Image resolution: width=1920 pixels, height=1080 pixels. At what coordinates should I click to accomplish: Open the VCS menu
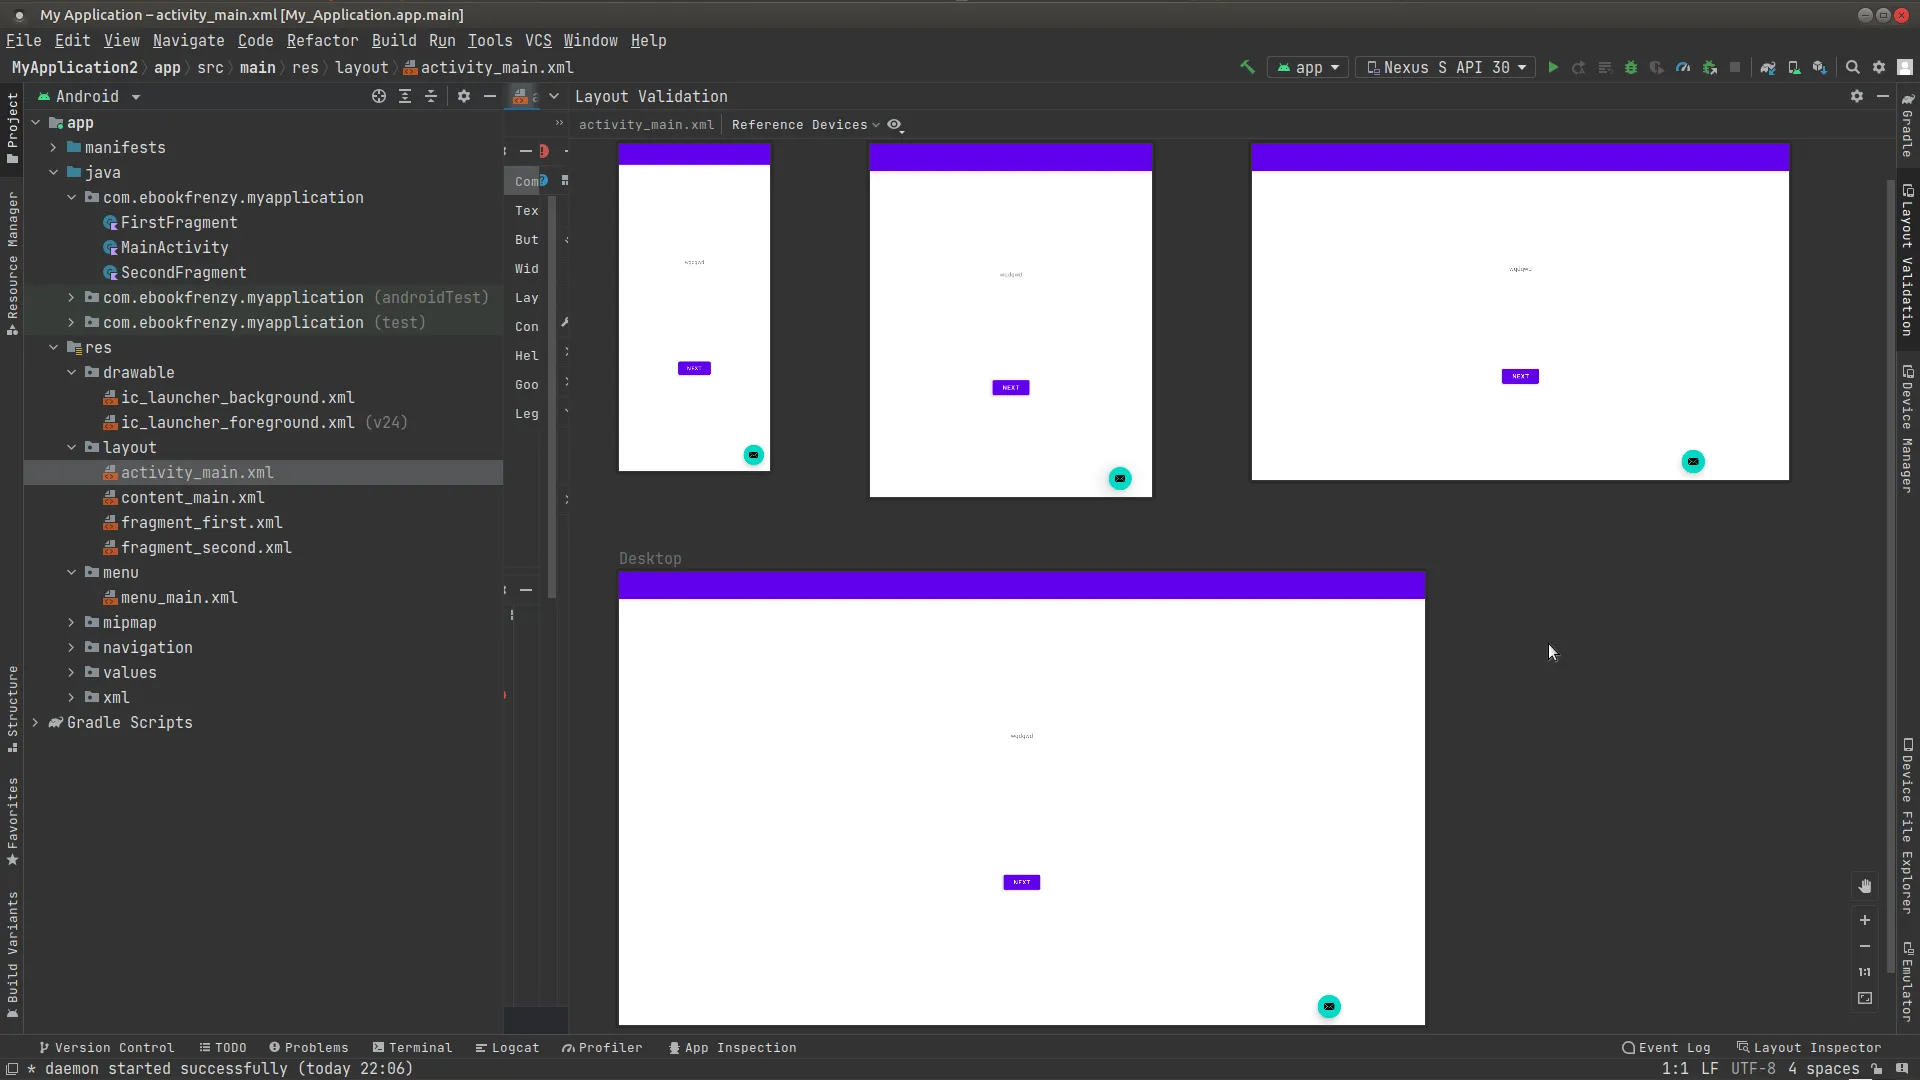538,40
